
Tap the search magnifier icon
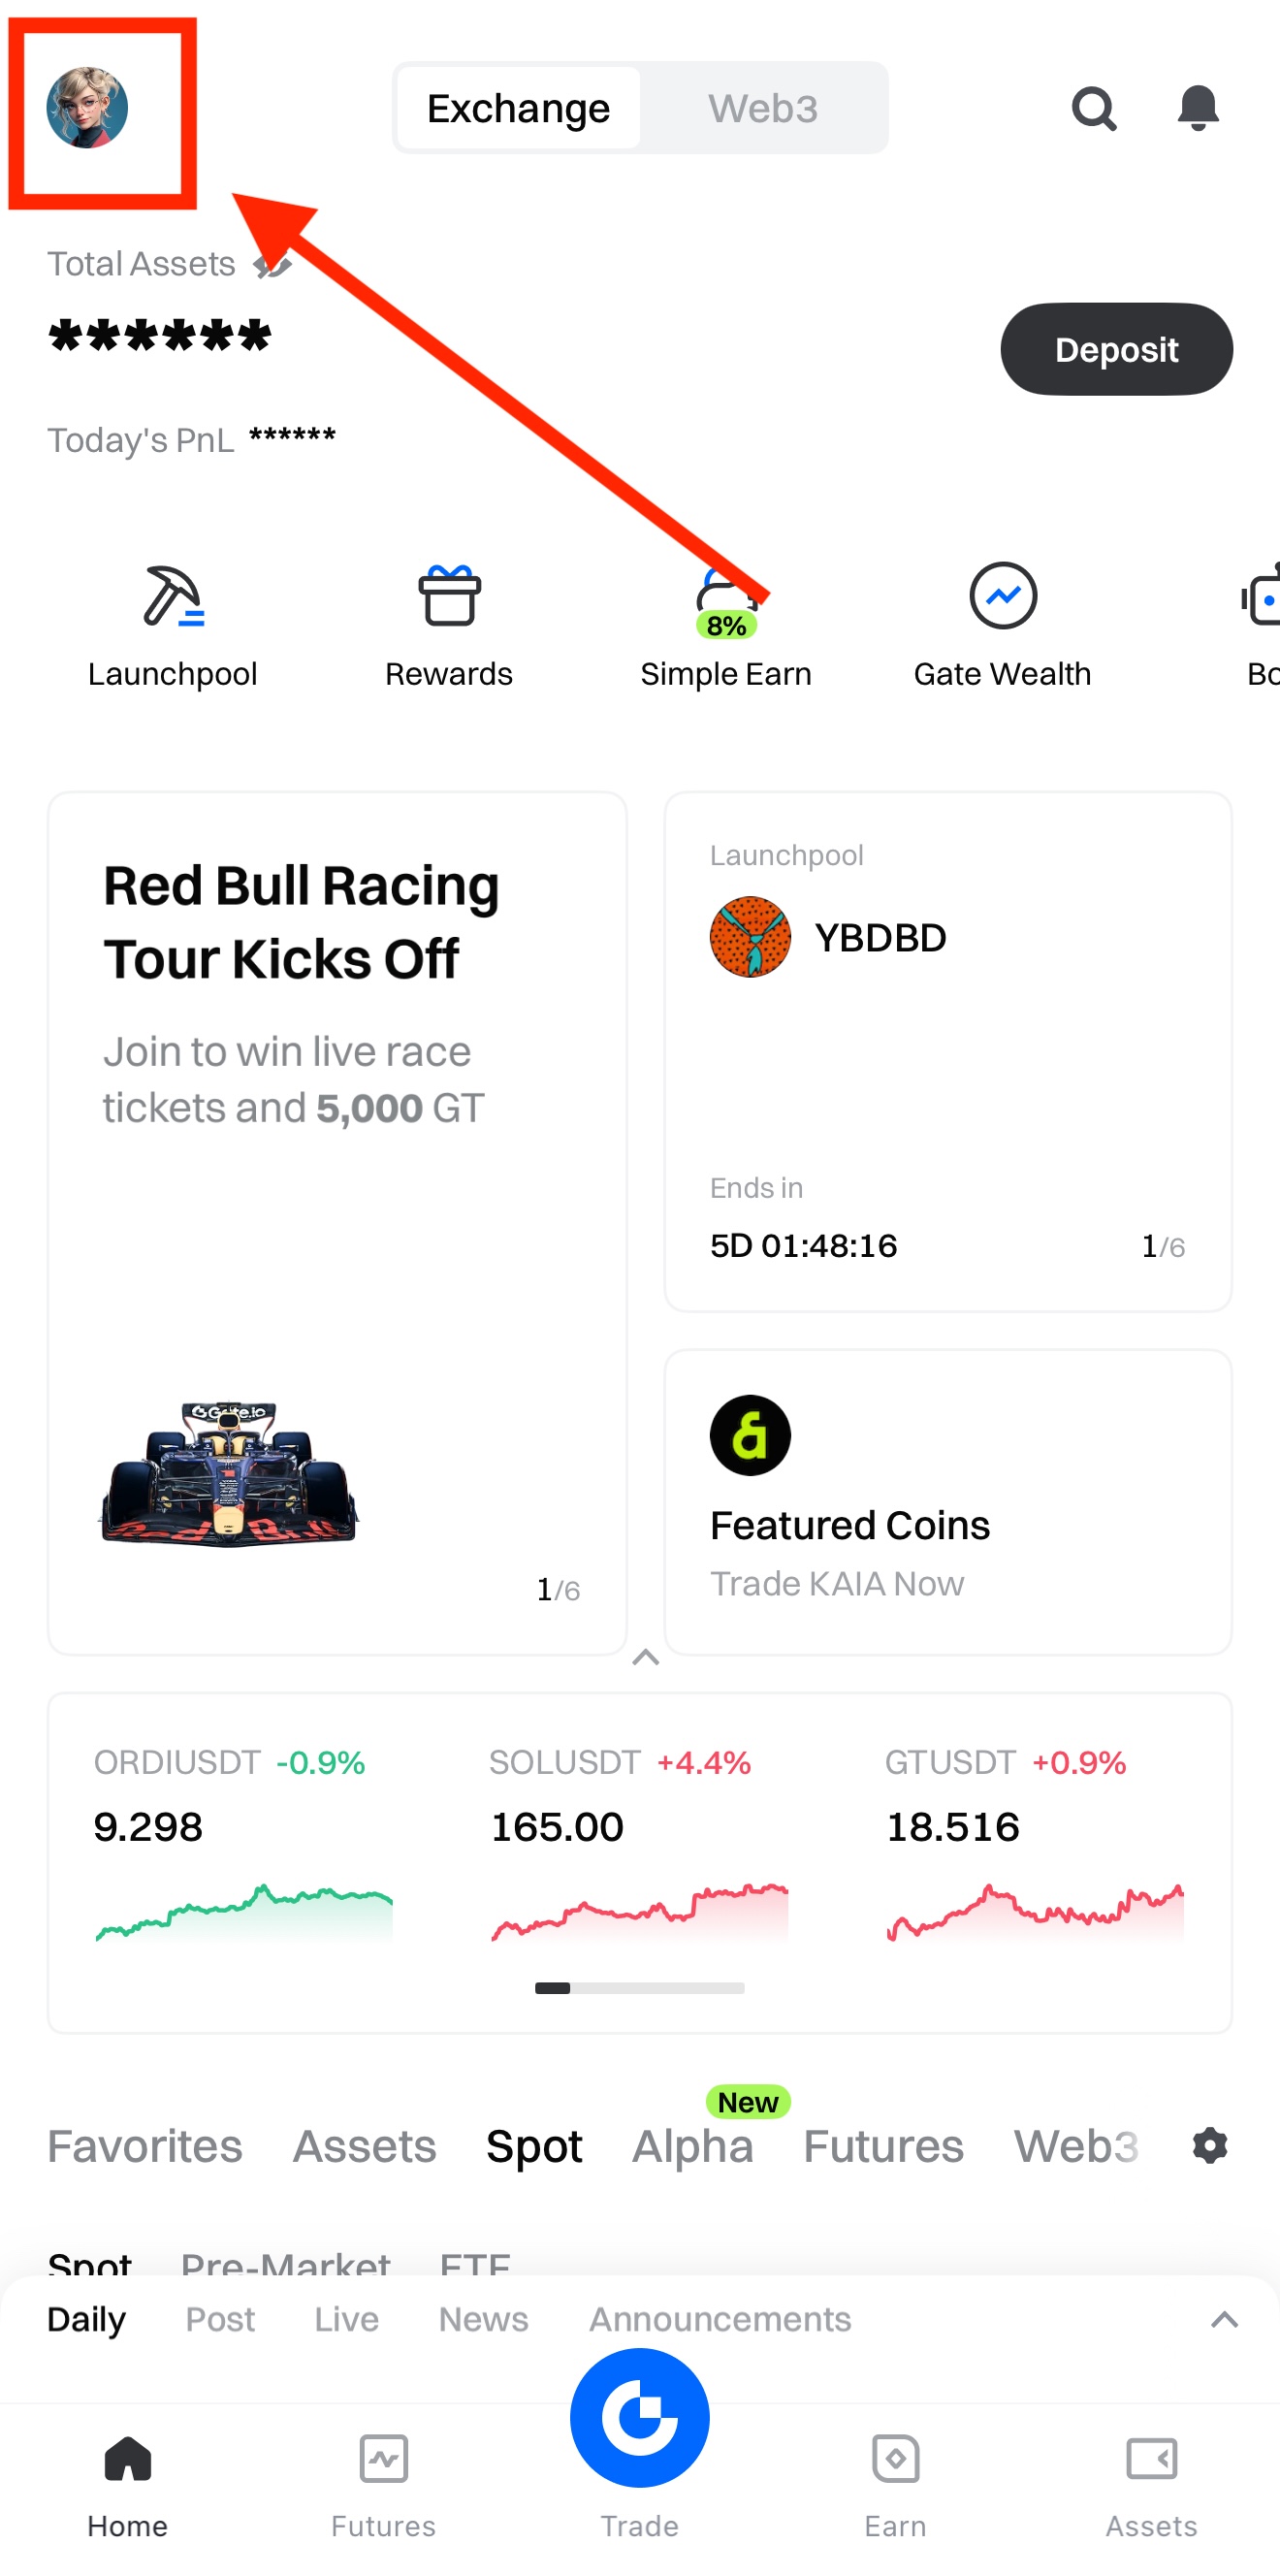coord(1093,108)
